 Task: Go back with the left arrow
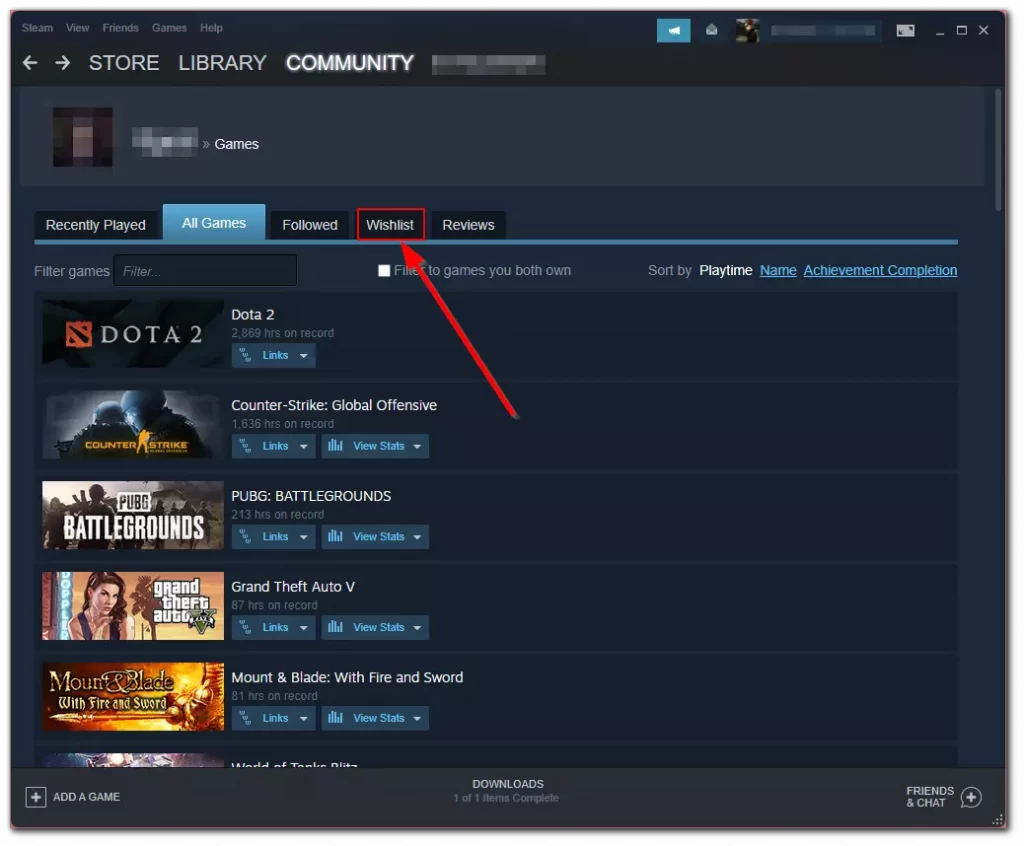tap(30, 63)
